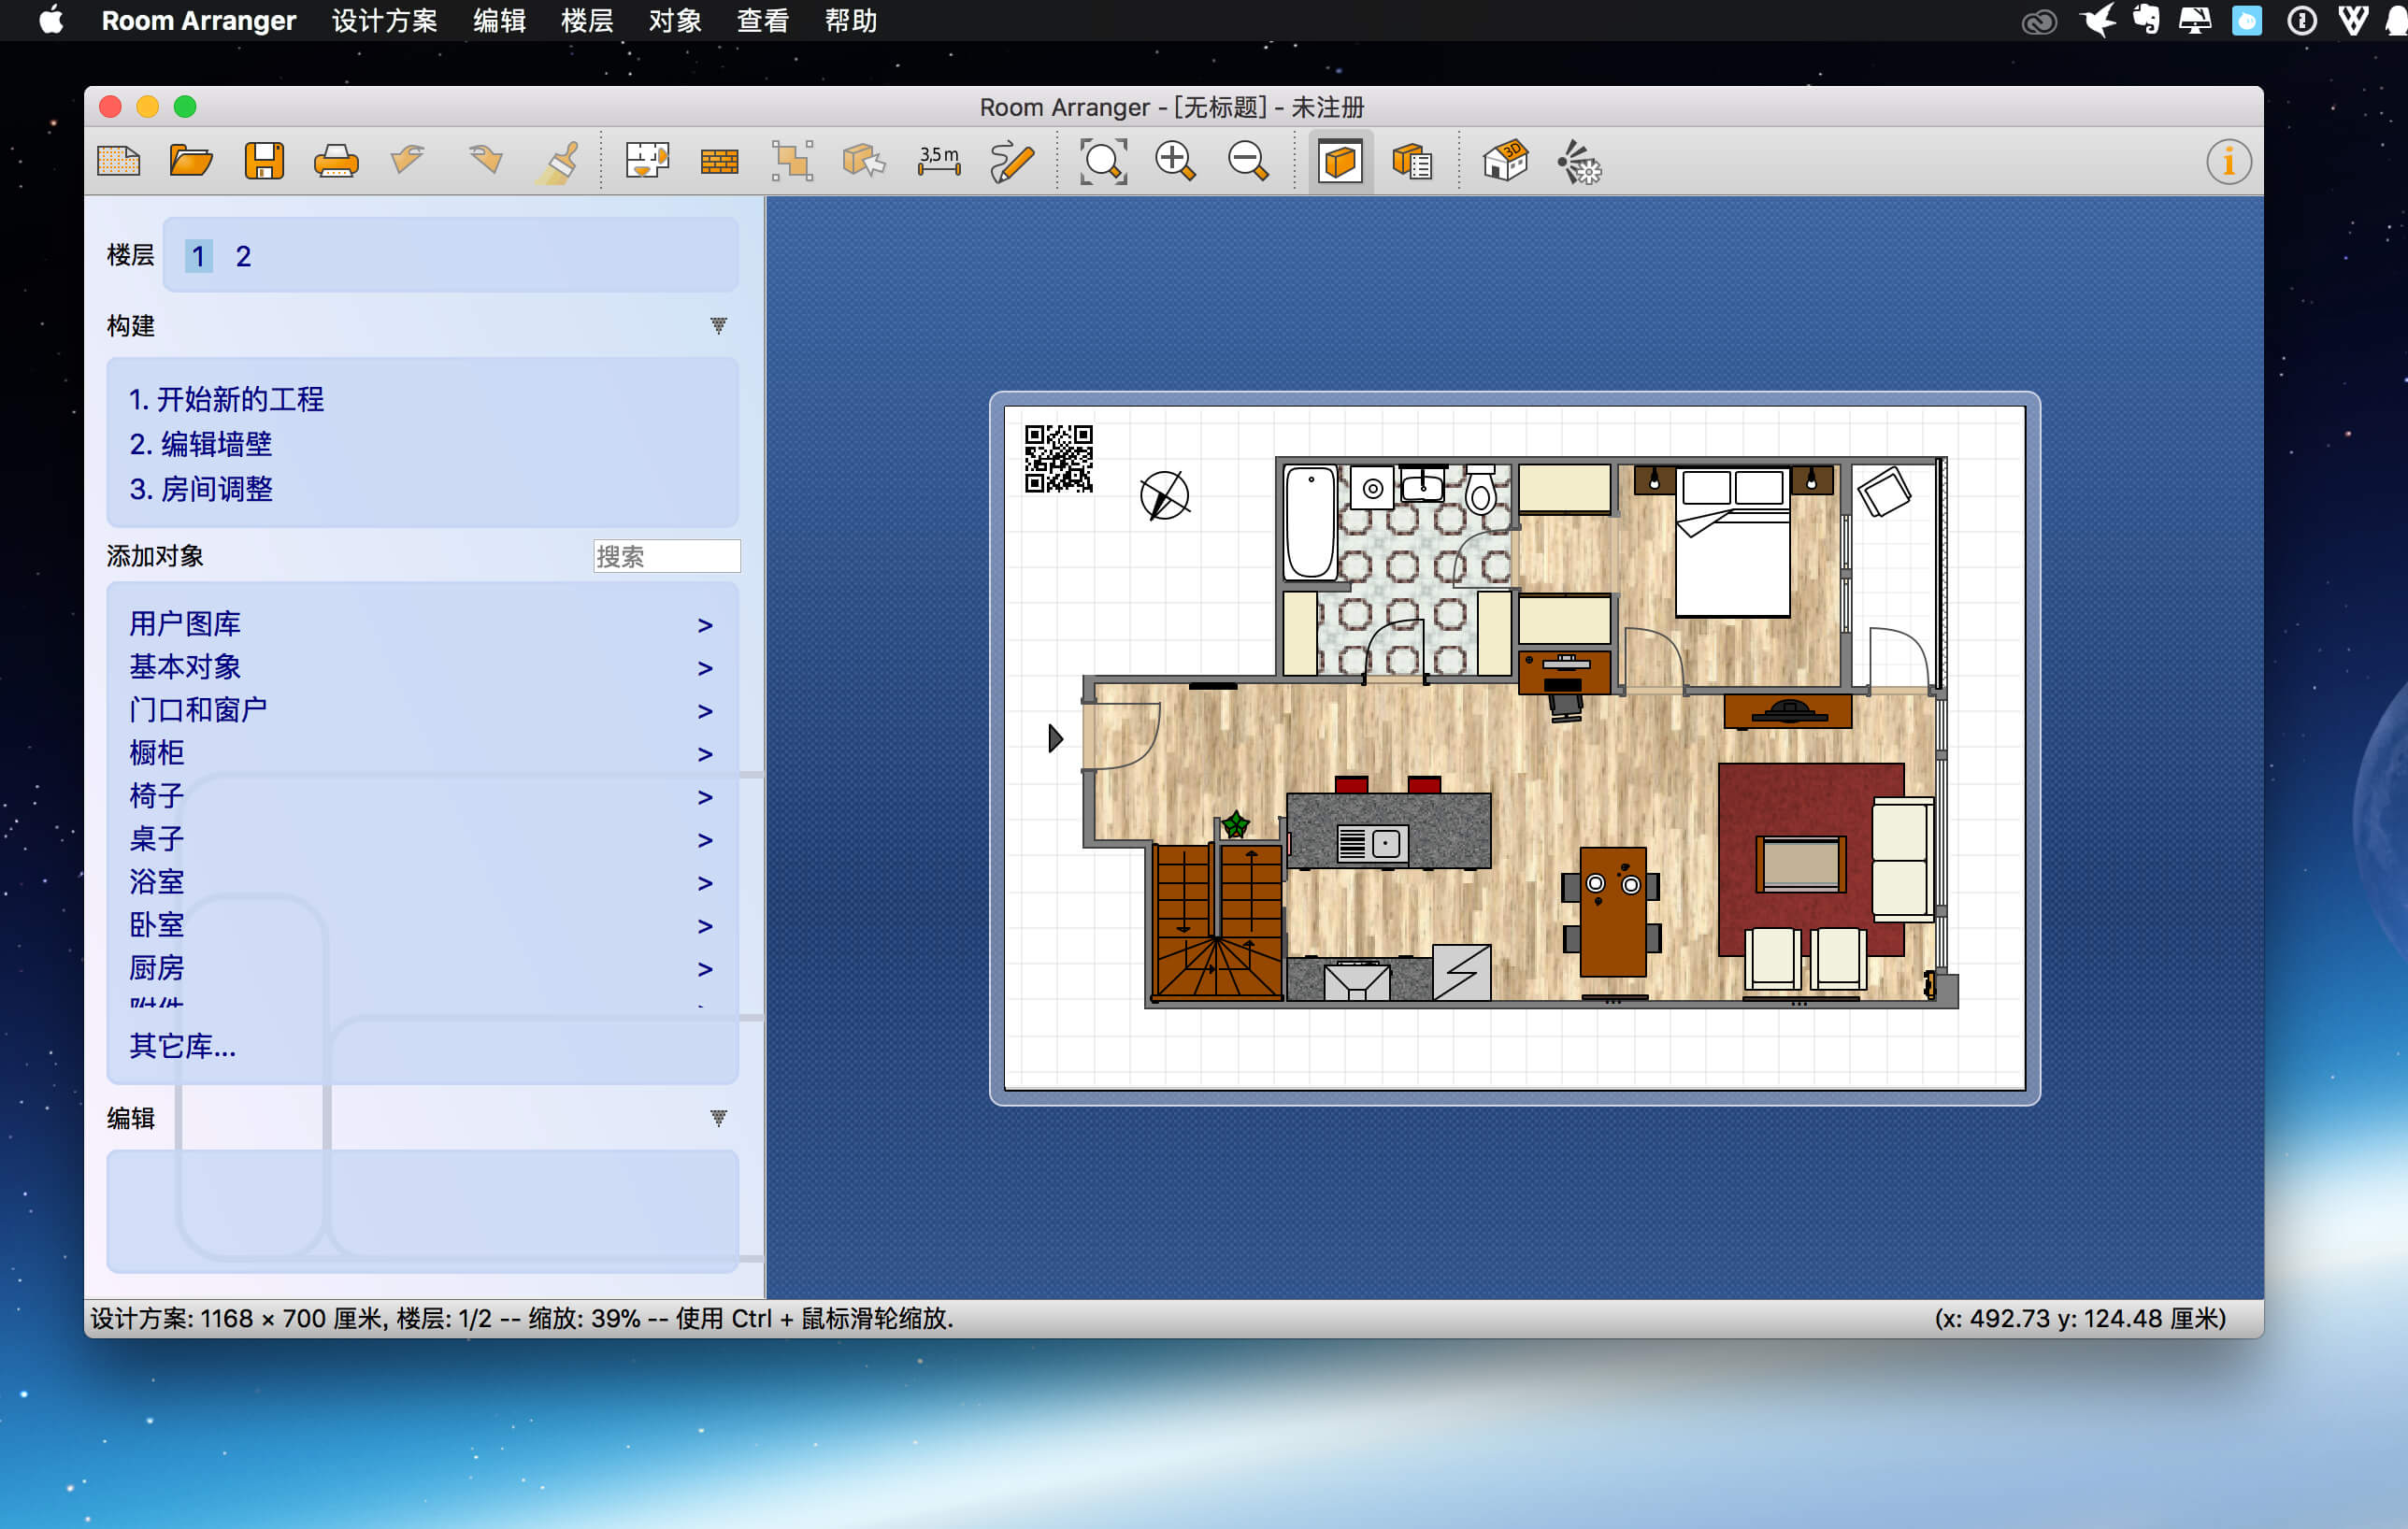Click the resize objects icon

[792, 161]
